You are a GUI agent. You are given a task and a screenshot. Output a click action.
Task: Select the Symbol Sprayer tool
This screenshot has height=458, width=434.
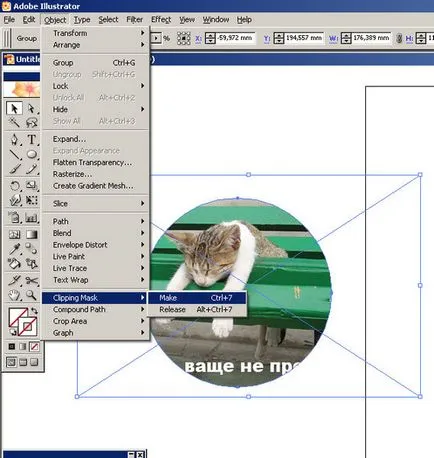point(14,217)
